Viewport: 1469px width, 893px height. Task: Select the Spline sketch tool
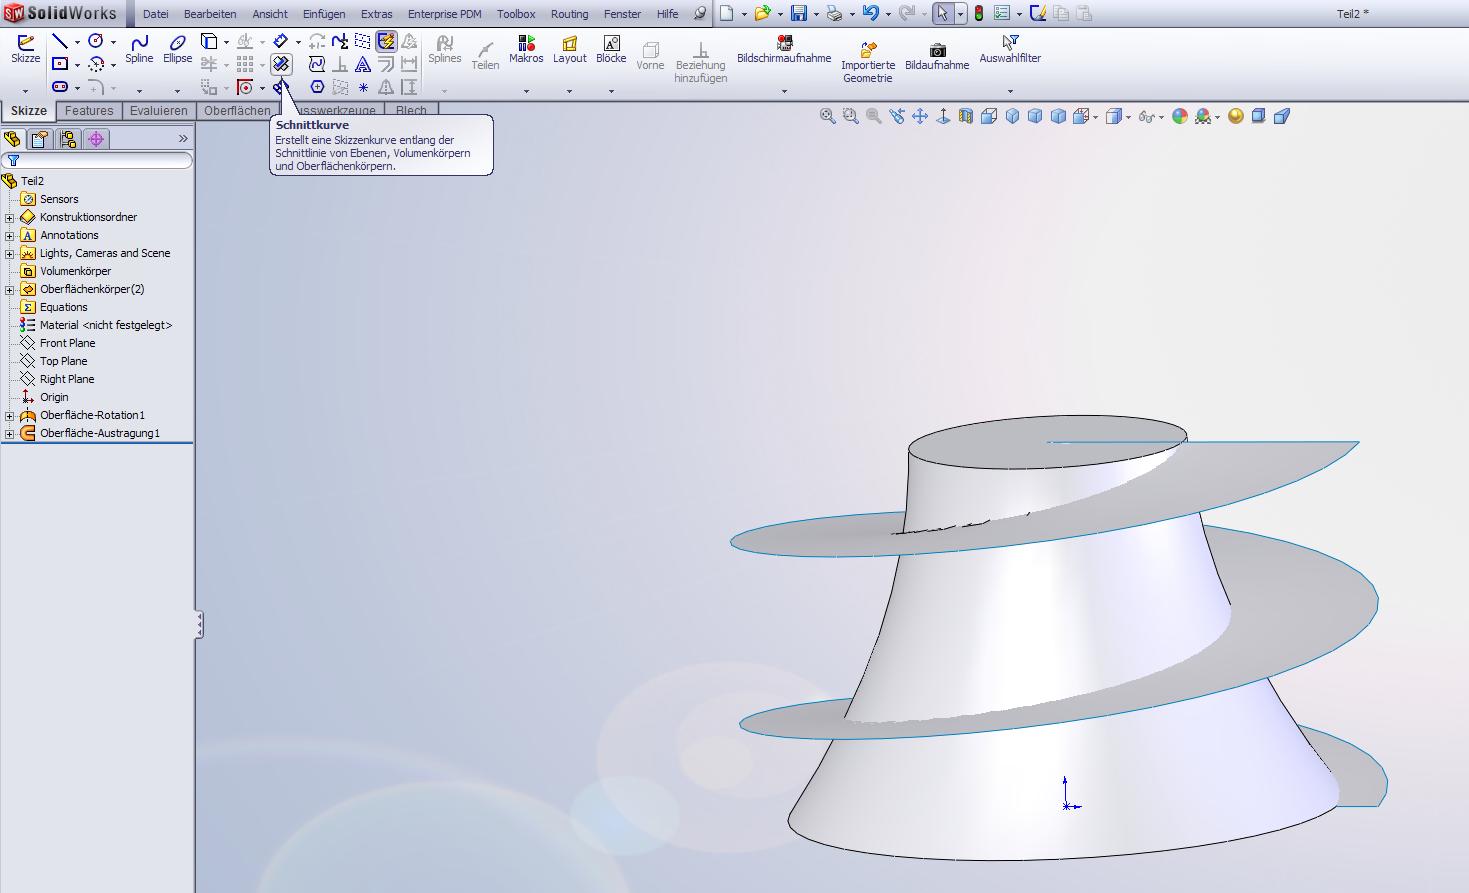pos(139,47)
